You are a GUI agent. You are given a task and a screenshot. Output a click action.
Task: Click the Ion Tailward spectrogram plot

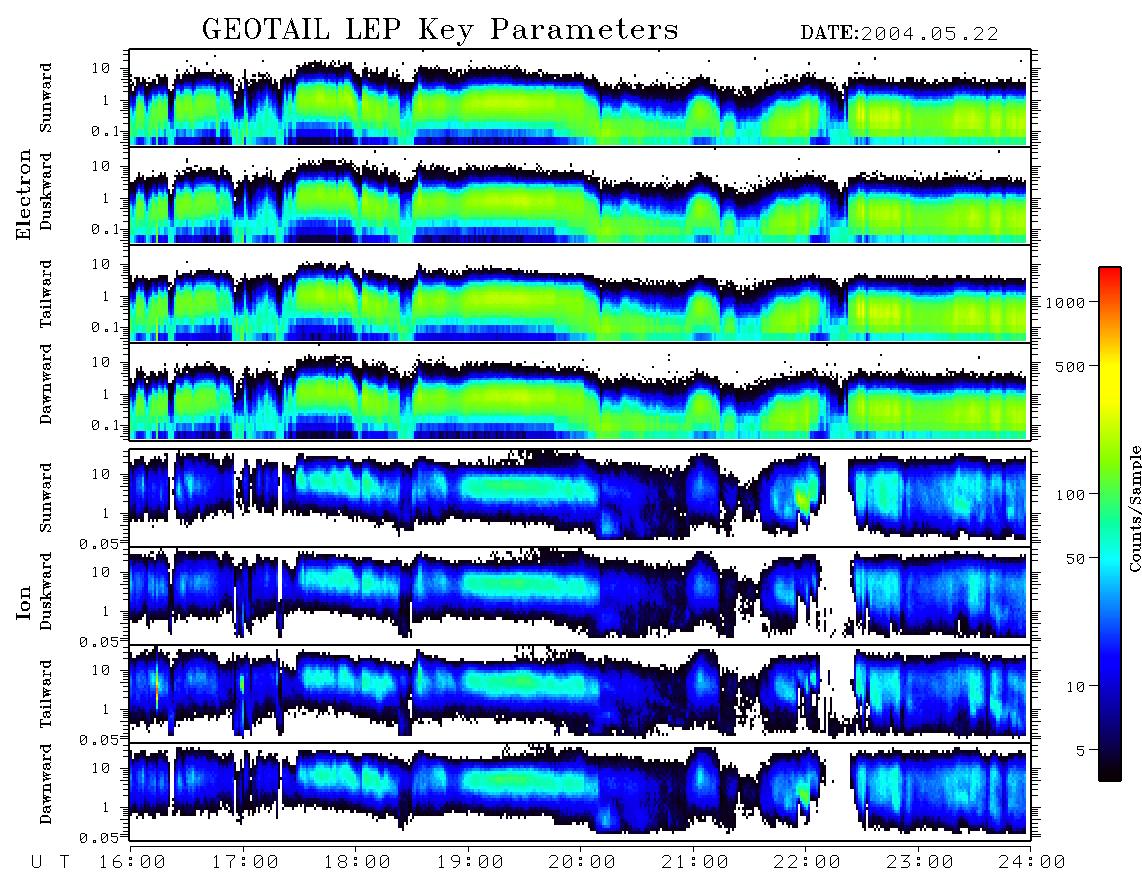[580, 694]
